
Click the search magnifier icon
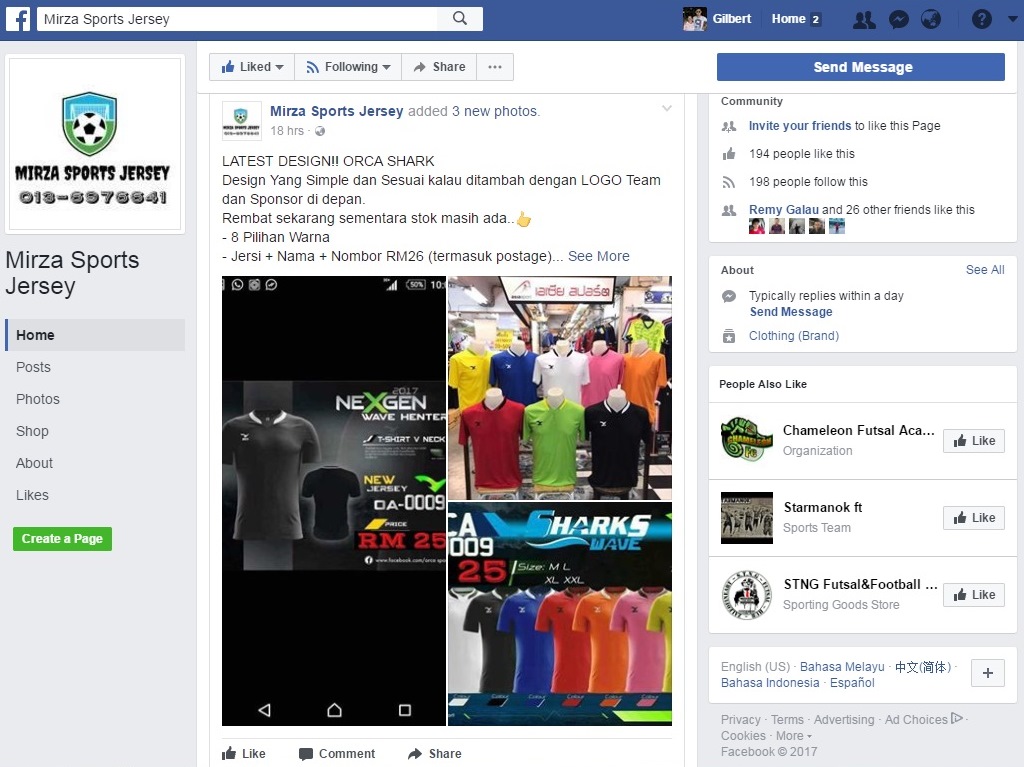pyautogui.click(x=460, y=19)
